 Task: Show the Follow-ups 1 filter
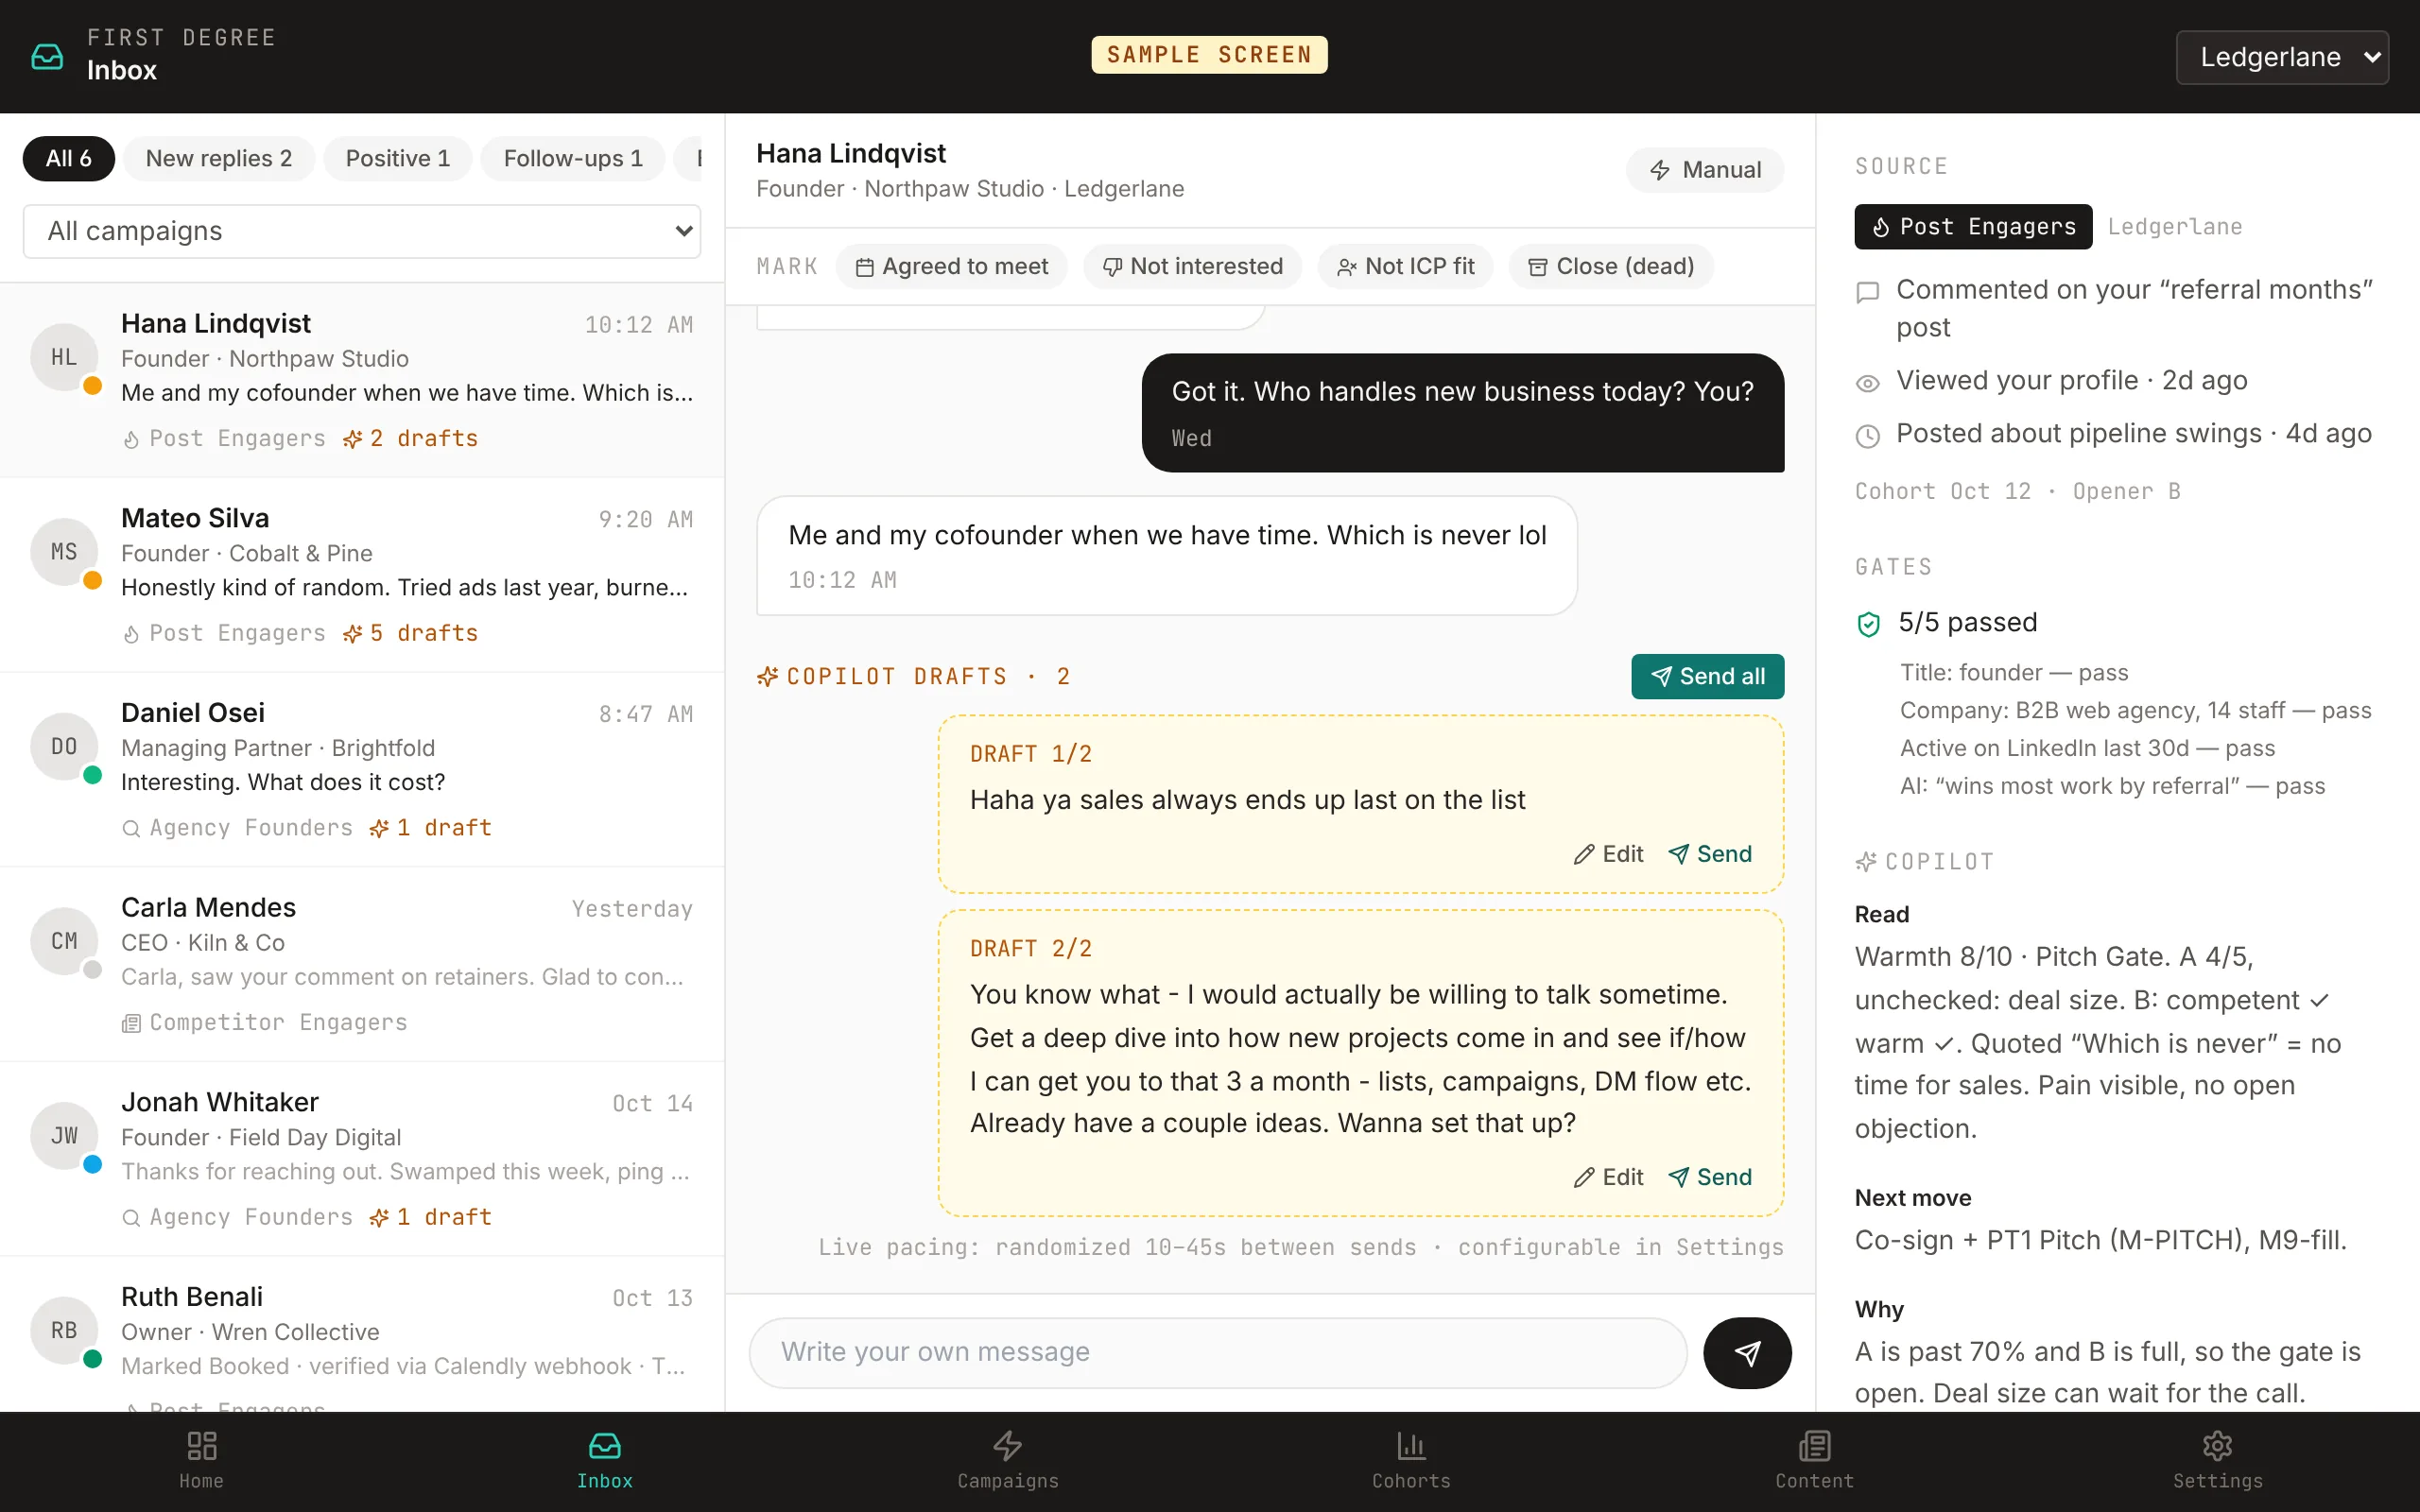coord(572,158)
